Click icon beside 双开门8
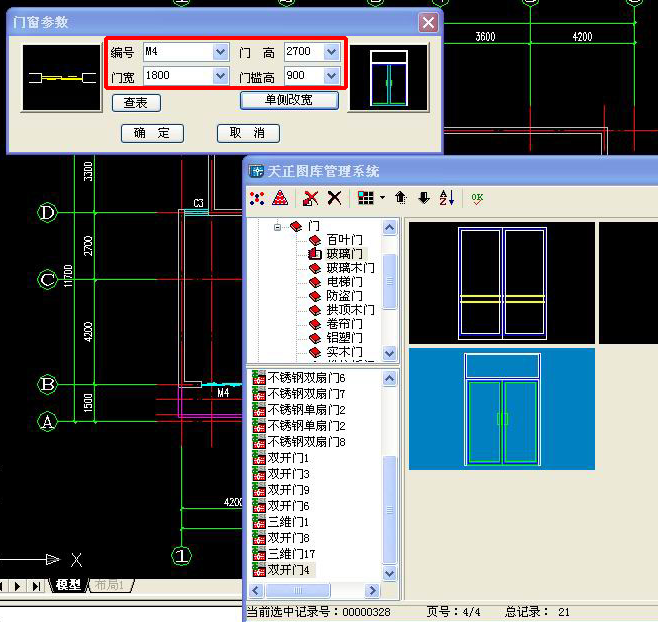 [258, 538]
